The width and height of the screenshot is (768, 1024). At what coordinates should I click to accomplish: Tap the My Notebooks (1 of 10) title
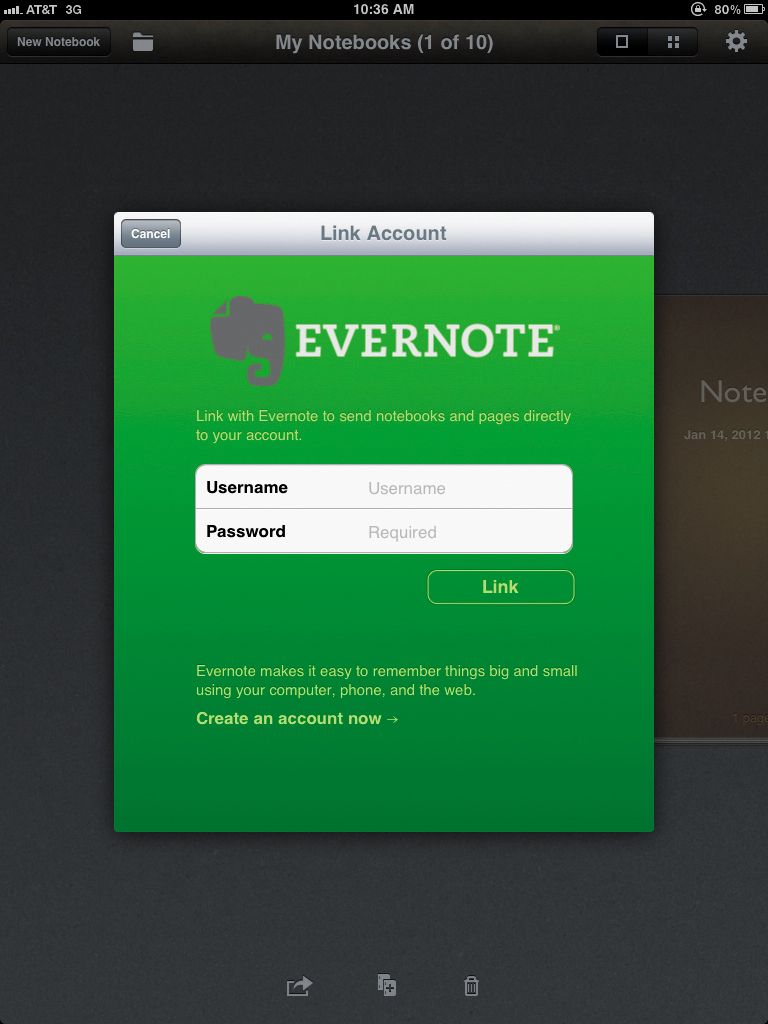point(384,42)
